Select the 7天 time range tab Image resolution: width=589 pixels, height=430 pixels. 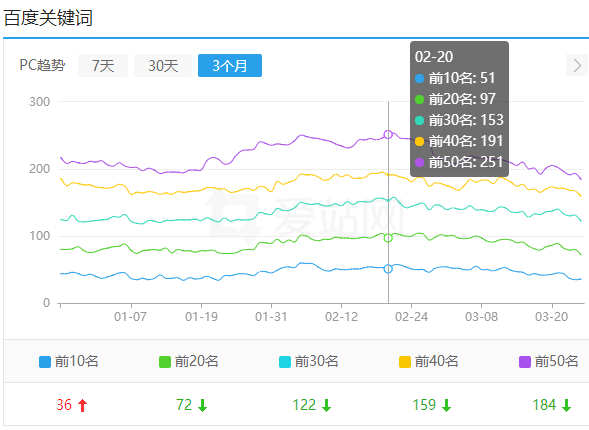coord(103,66)
